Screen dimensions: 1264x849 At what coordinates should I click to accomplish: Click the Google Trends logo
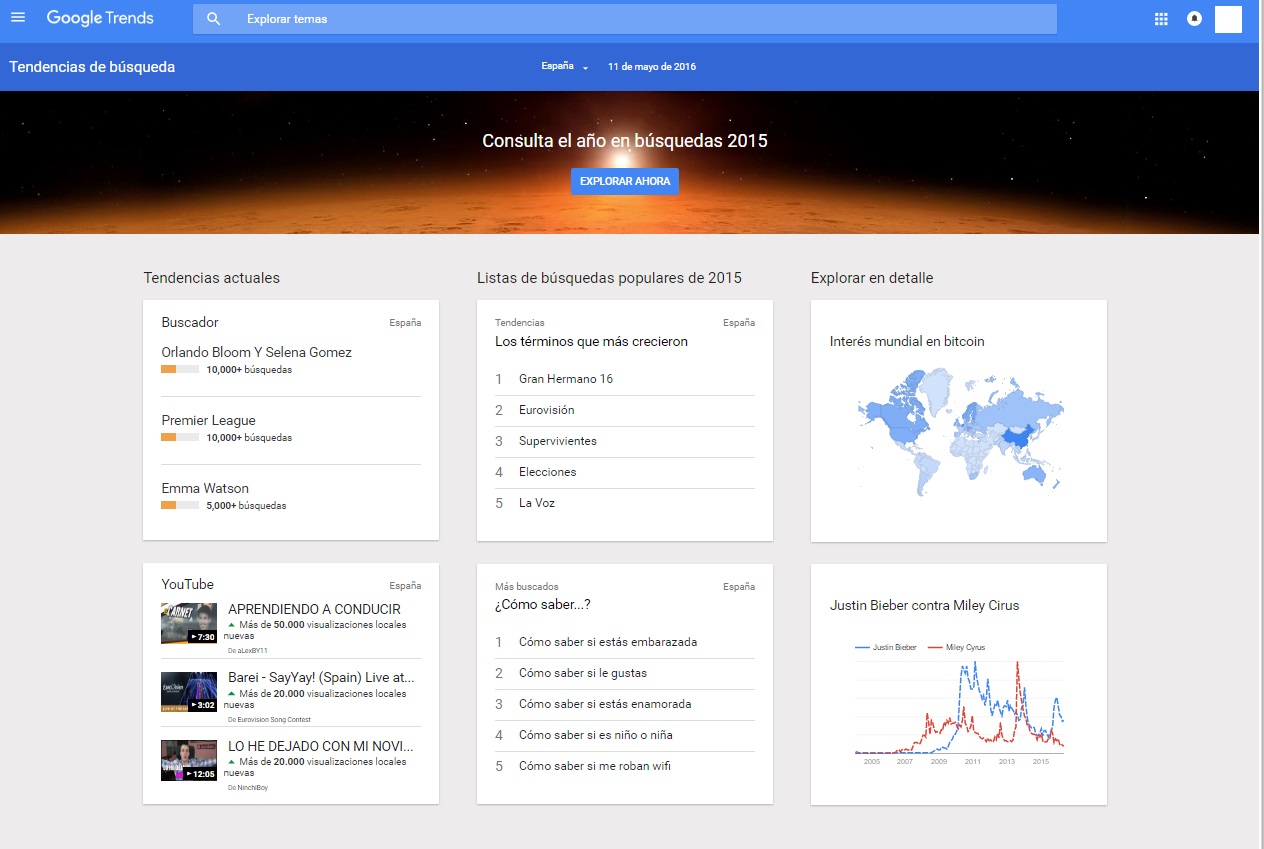point(100,18)
